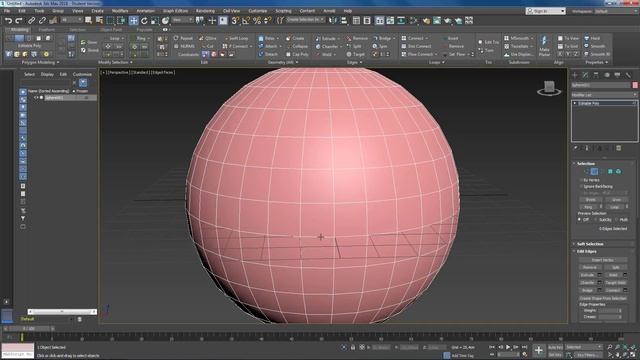Open the Graph Editors menu
Image resolution: width=640 pixels, height=360 pixels.
[x=176, y=11]
